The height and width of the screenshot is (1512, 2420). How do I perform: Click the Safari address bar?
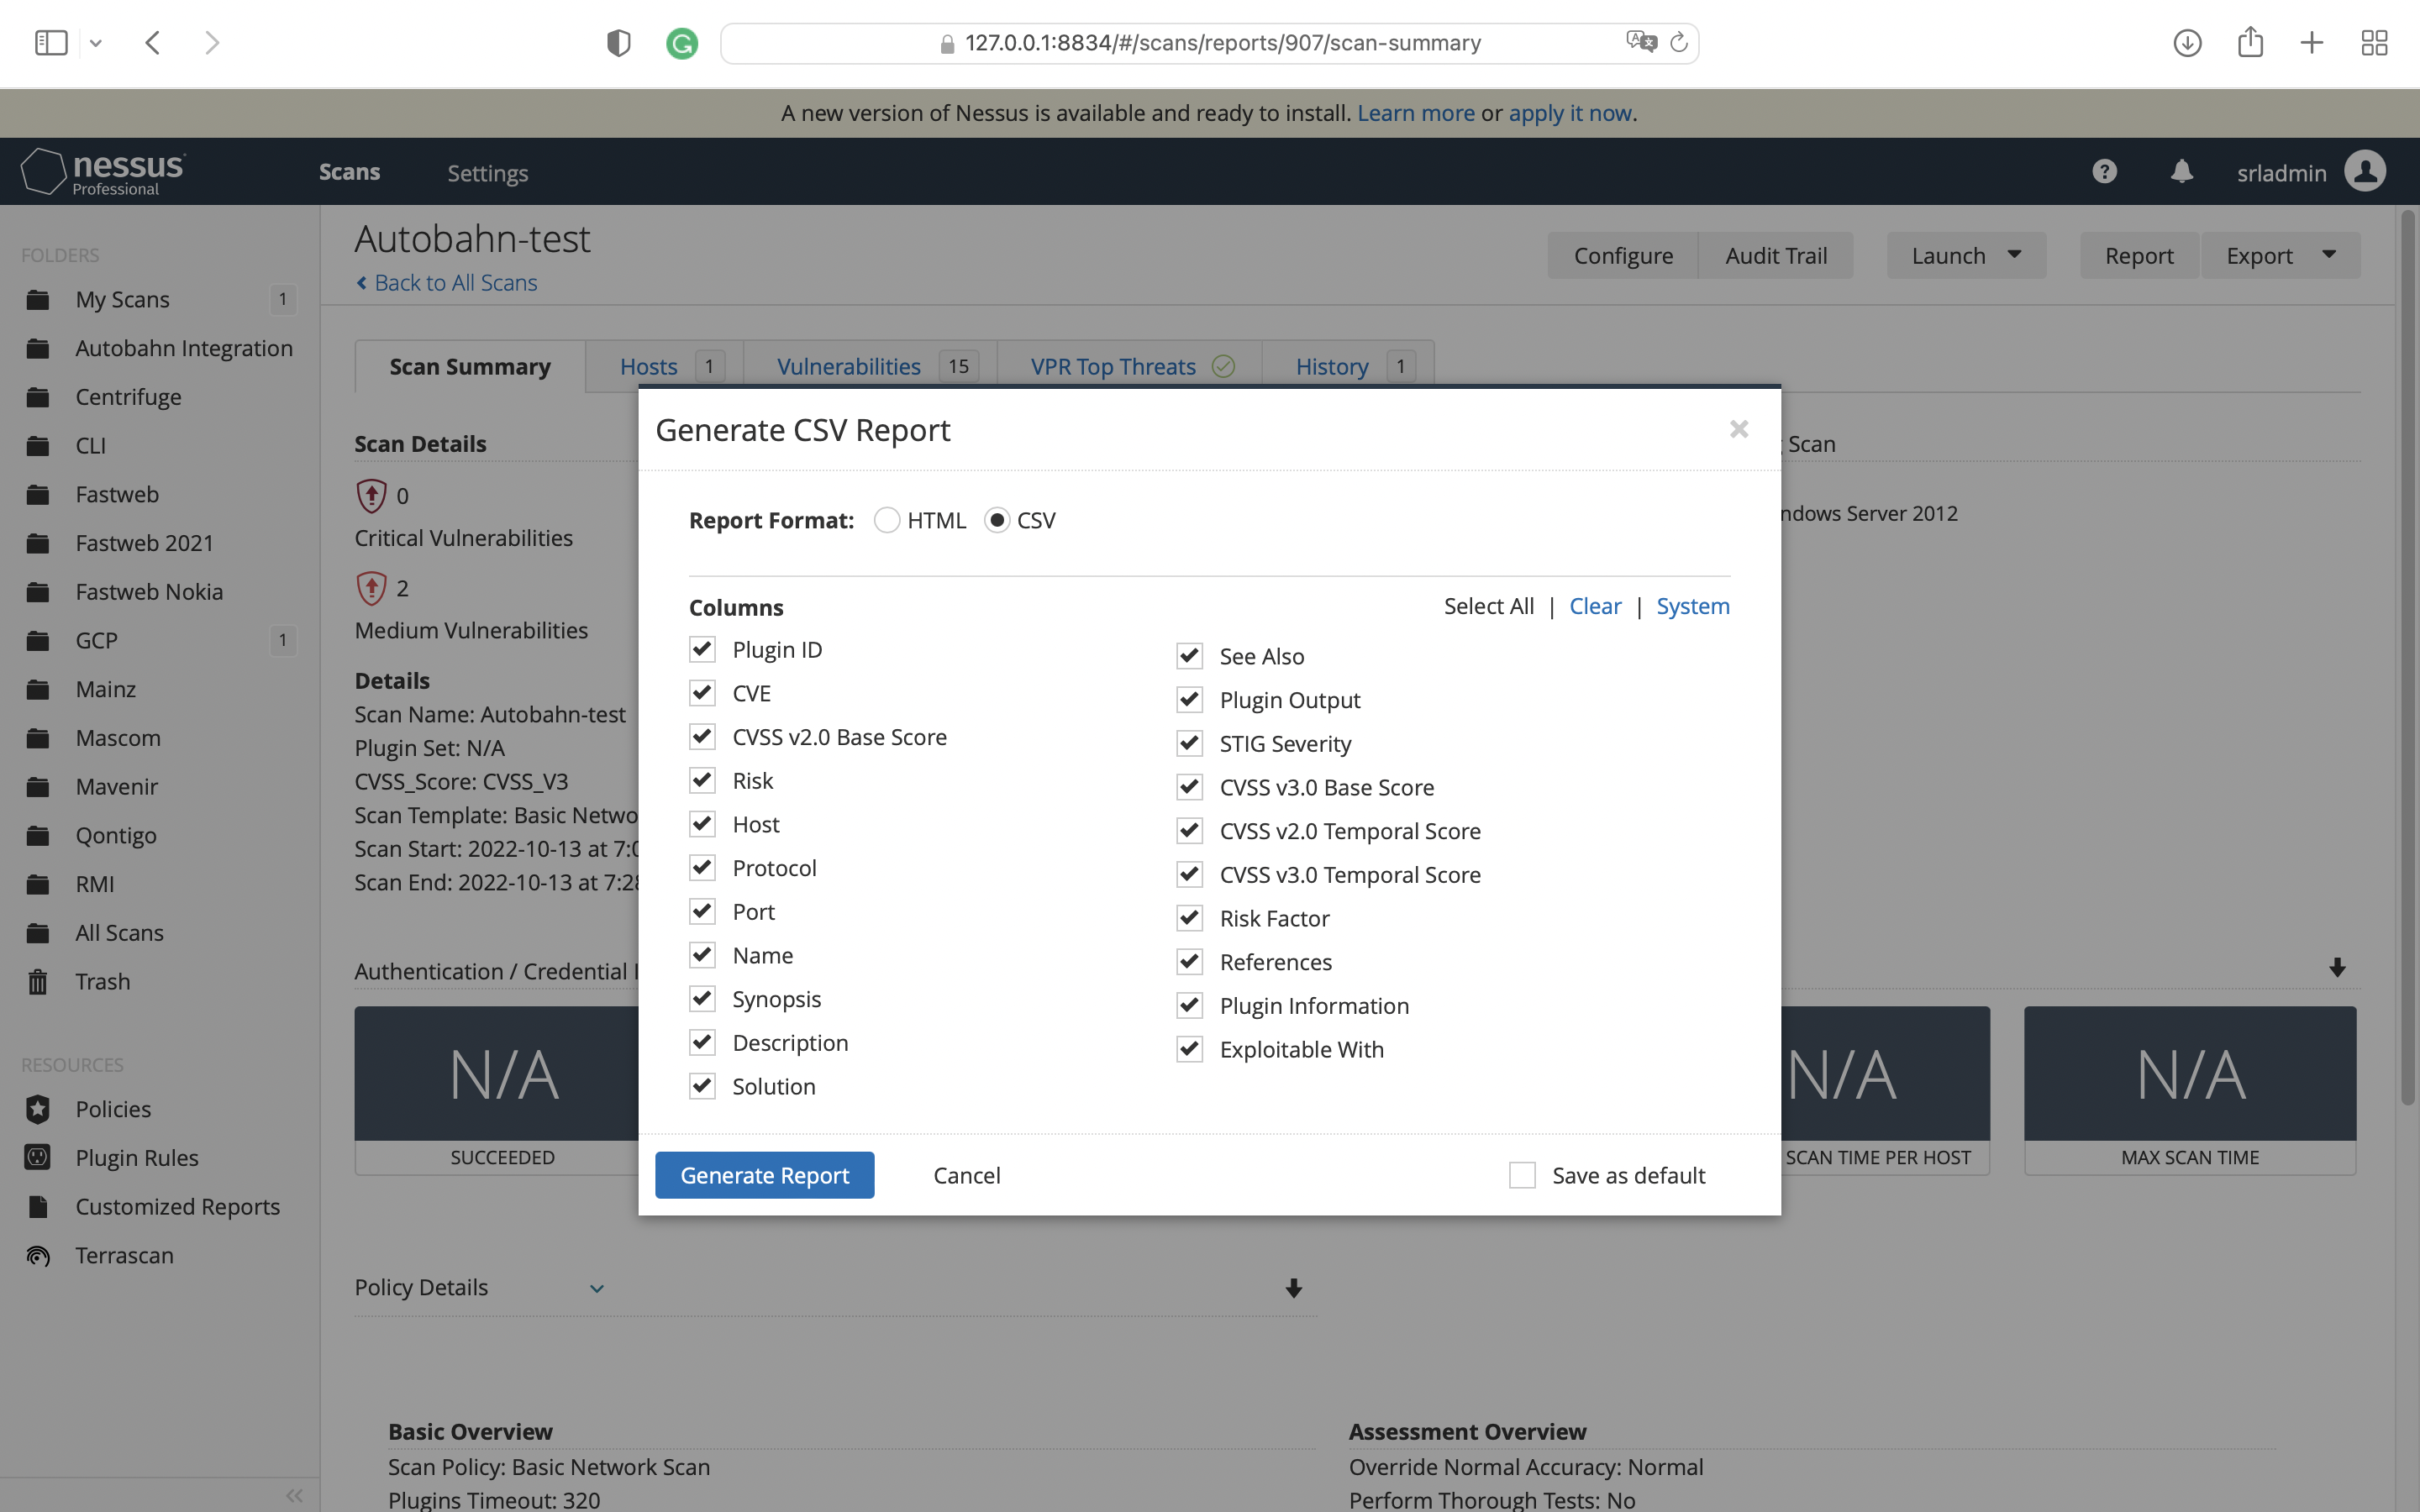tap(1209, 43)
